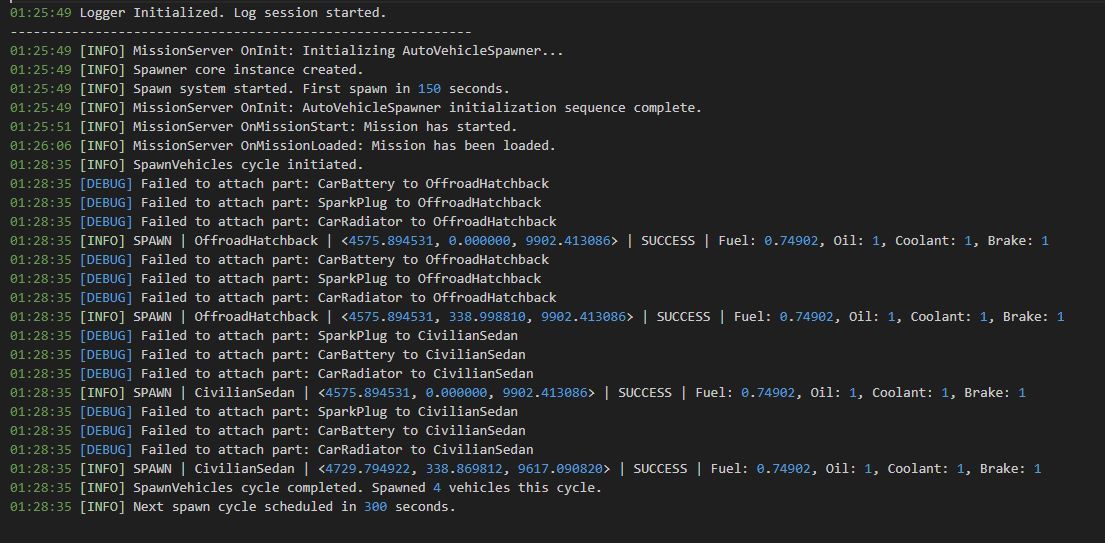
Task: Select the 'Initializing AutoVehicleSpawner...' log line
Action: [x=287, y=51]
